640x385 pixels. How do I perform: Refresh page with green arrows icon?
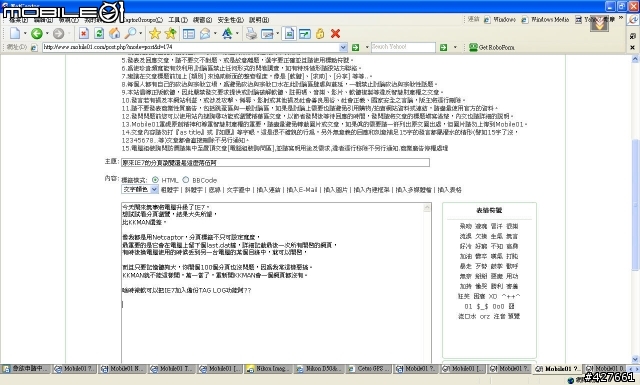pos(99,33)
